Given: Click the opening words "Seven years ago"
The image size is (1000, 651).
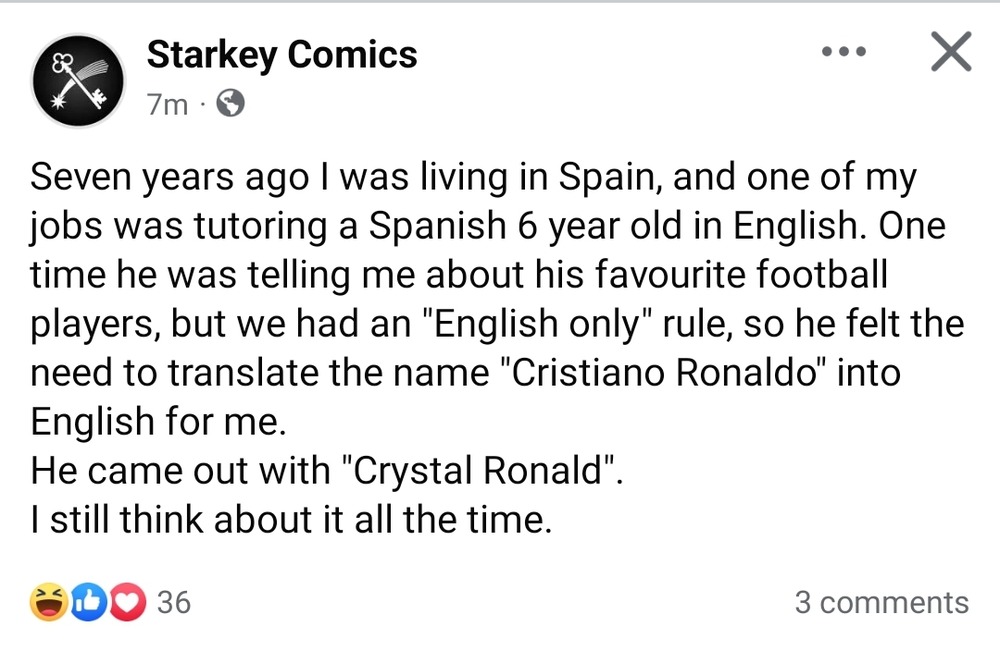Looking at the screenshot, I should pyautogui.click(x=170, y=177).
